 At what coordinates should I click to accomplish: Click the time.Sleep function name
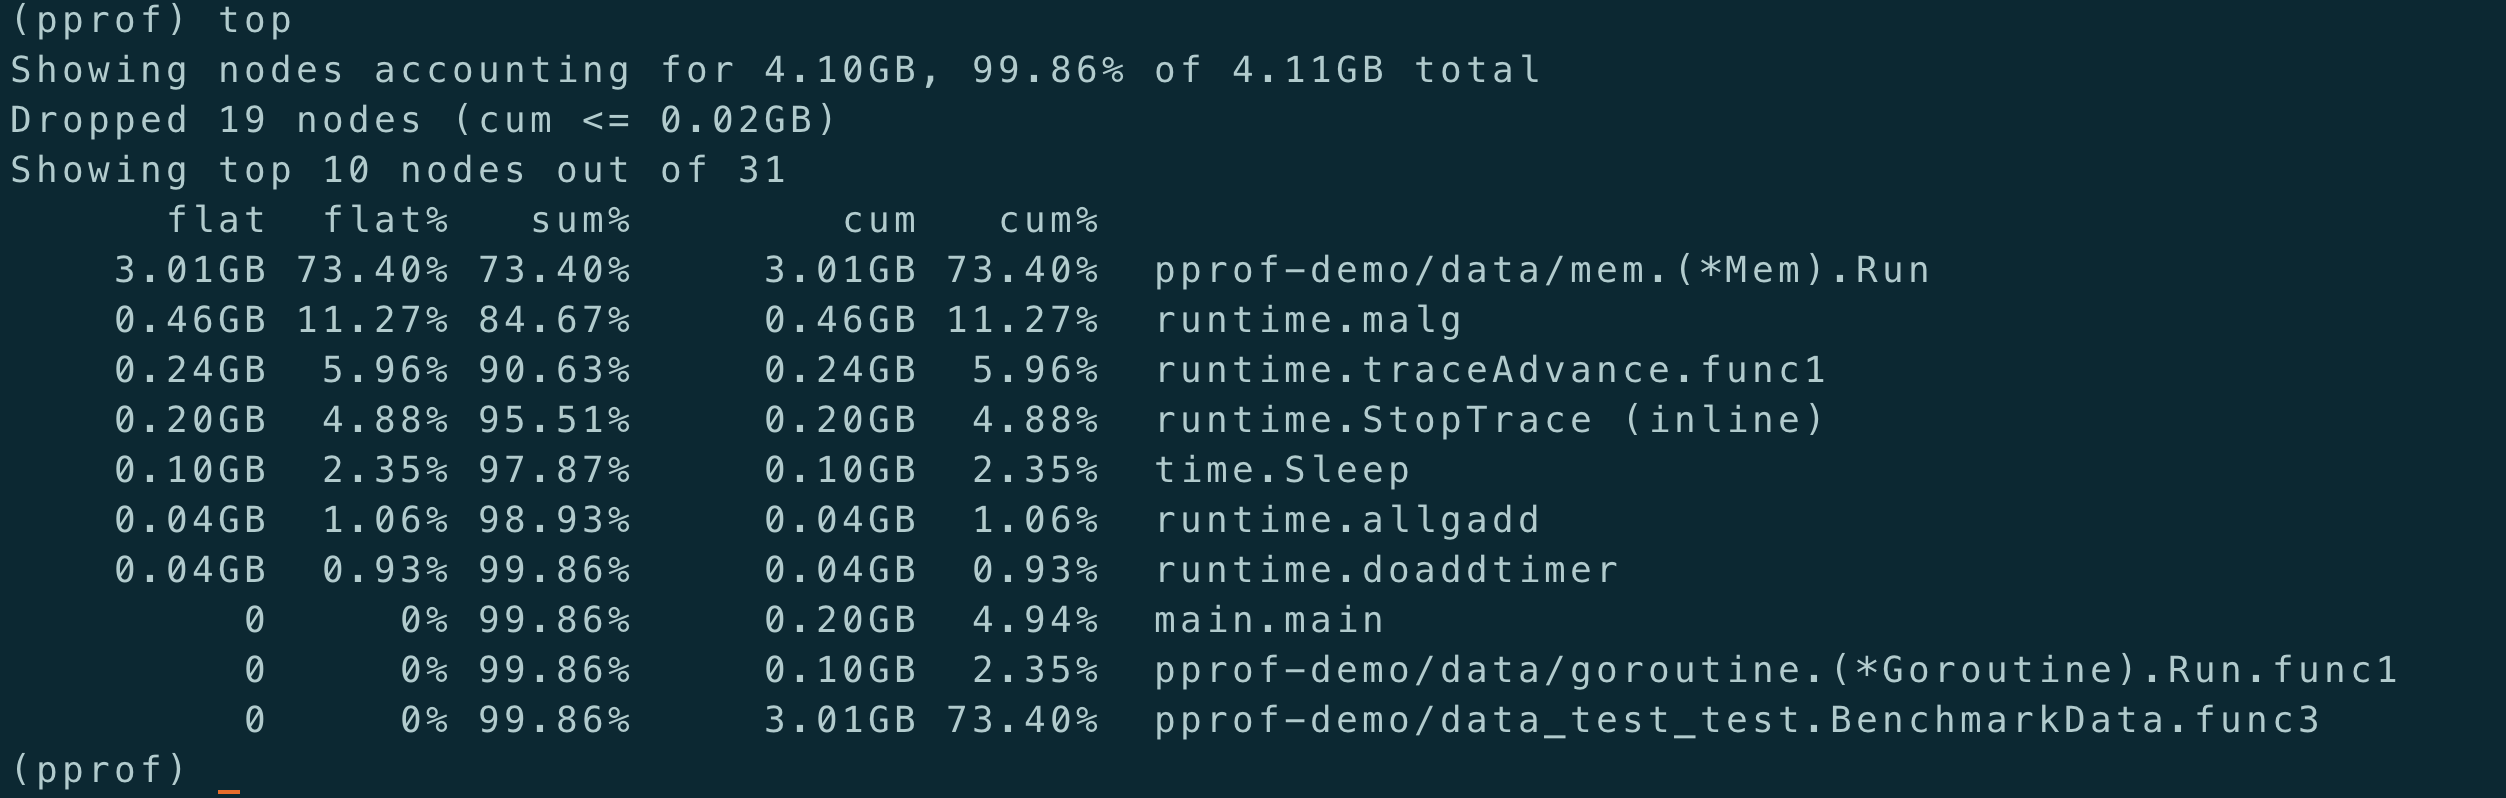tap(1282, 470)
